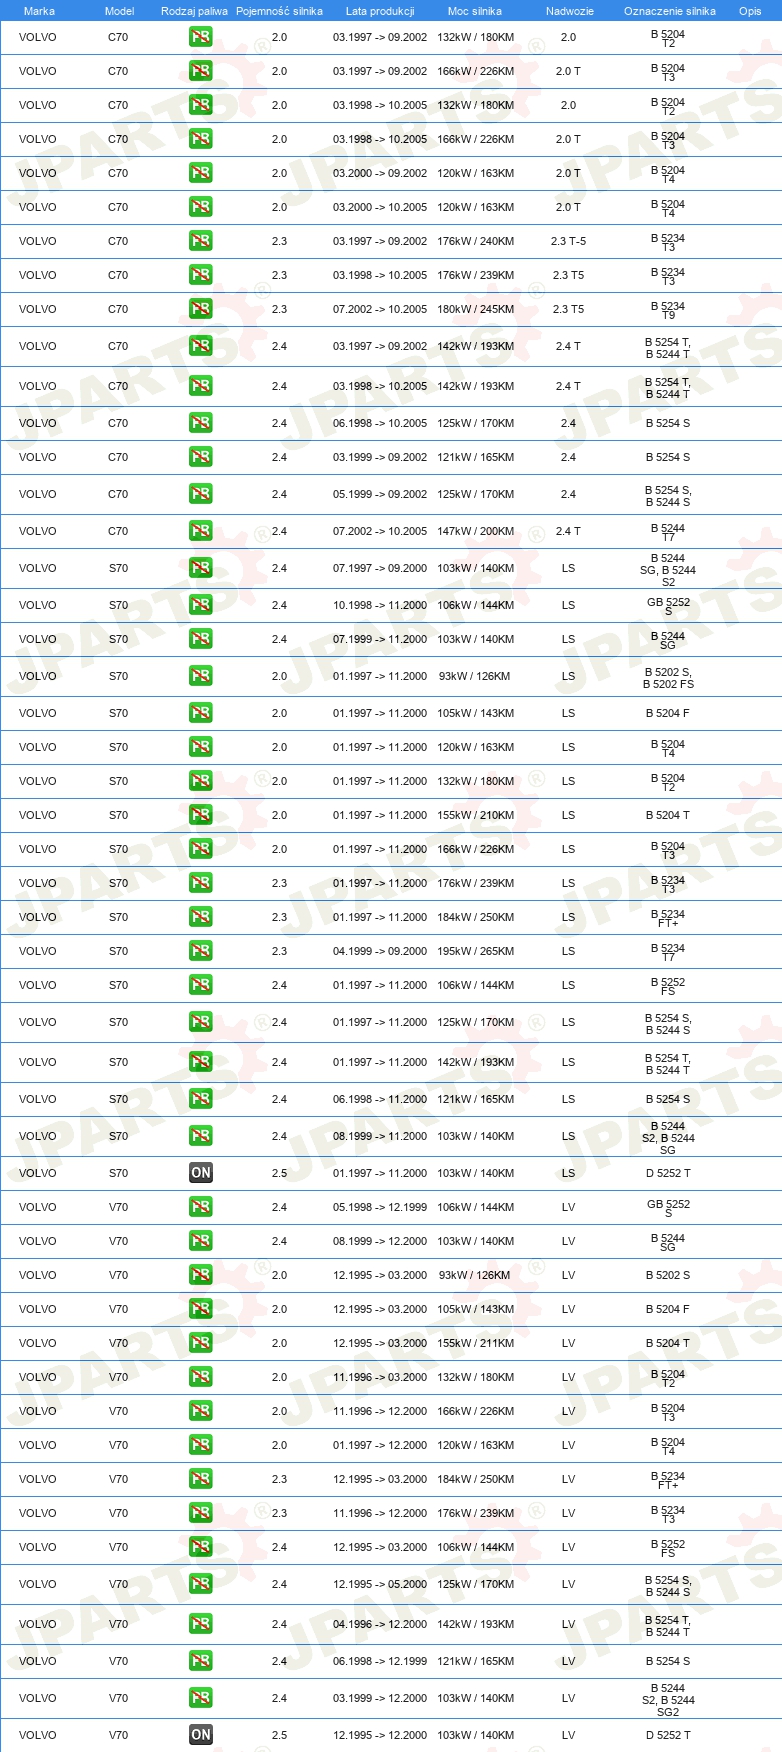Click petrol icon in S70 142kW / 193KM row

(201, 1062)
